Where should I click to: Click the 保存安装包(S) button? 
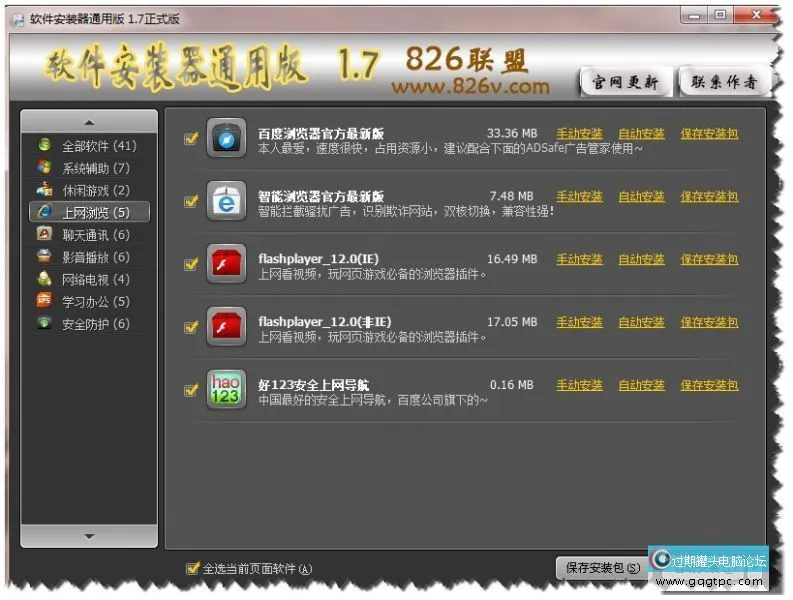click(x=602, y=568)
